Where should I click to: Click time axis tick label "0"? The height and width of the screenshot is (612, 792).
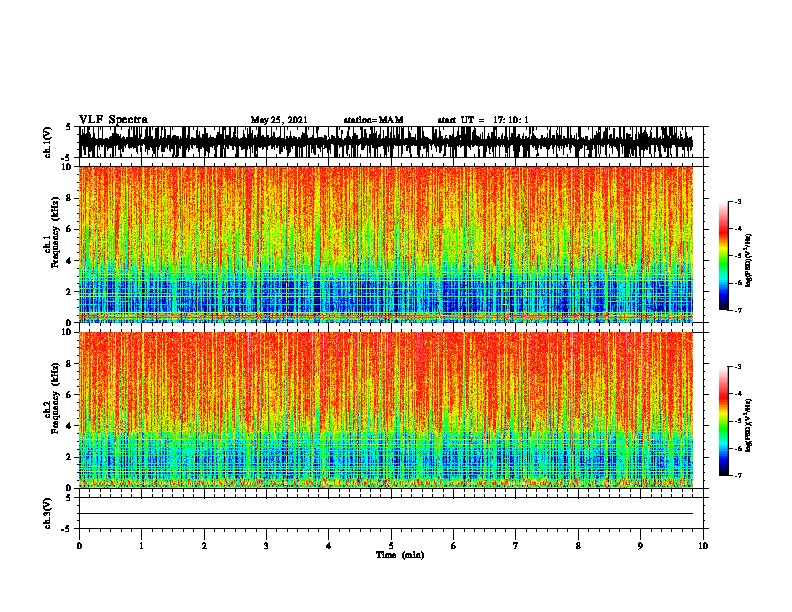point(79,546)
